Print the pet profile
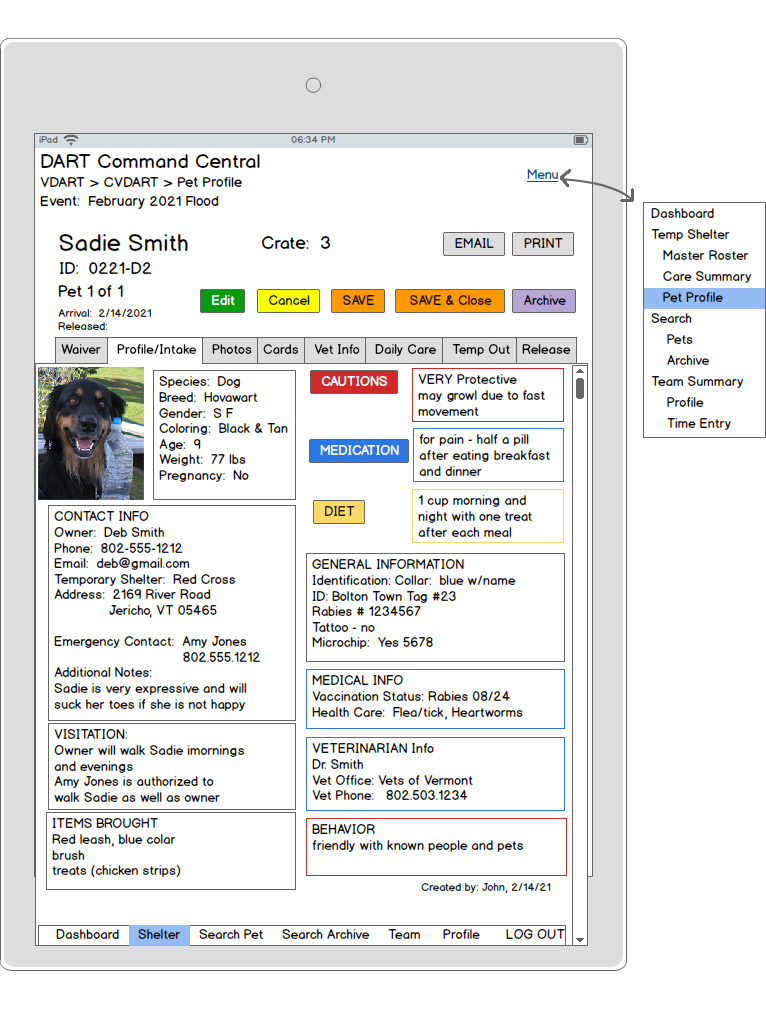 point(543,243)
